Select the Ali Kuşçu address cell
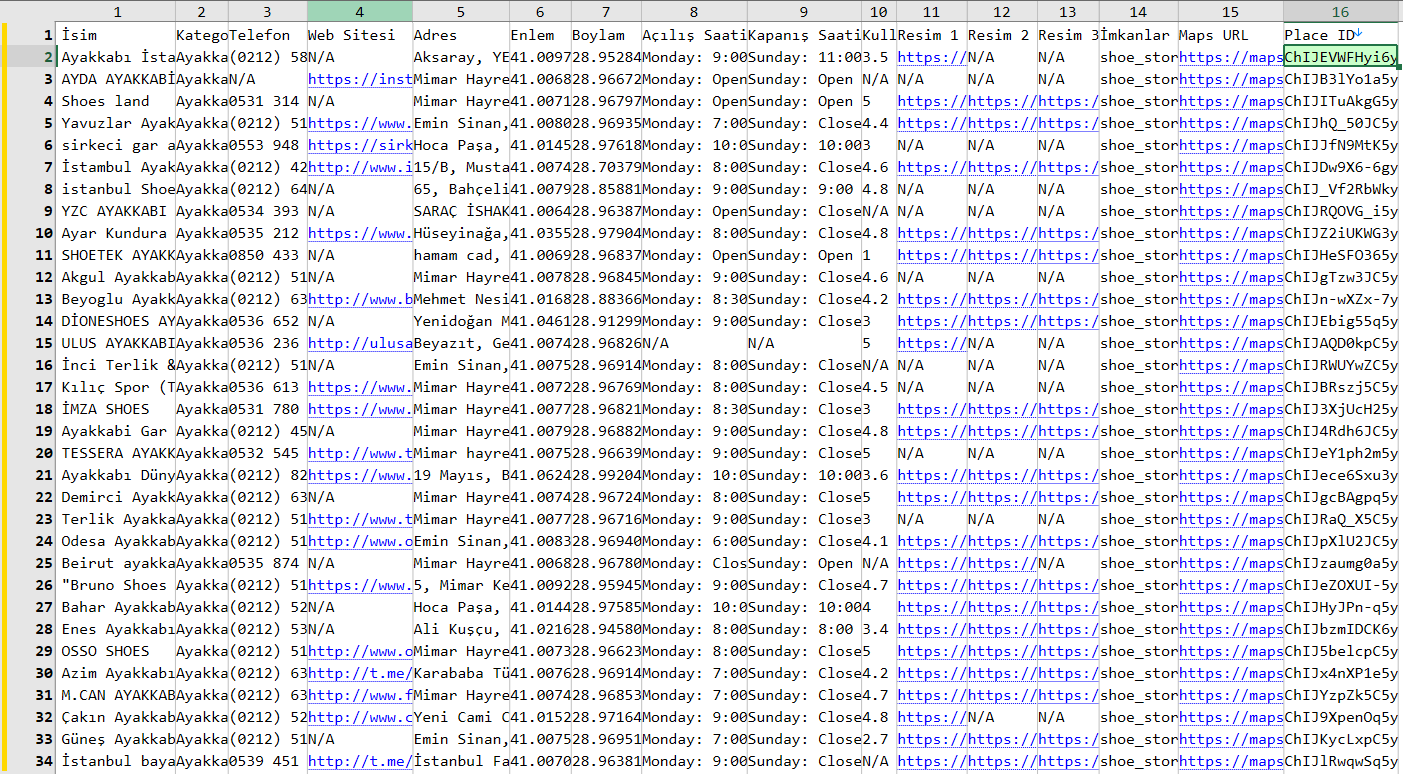The width and height of the screenshot is (1403, 774). [461, 629]
